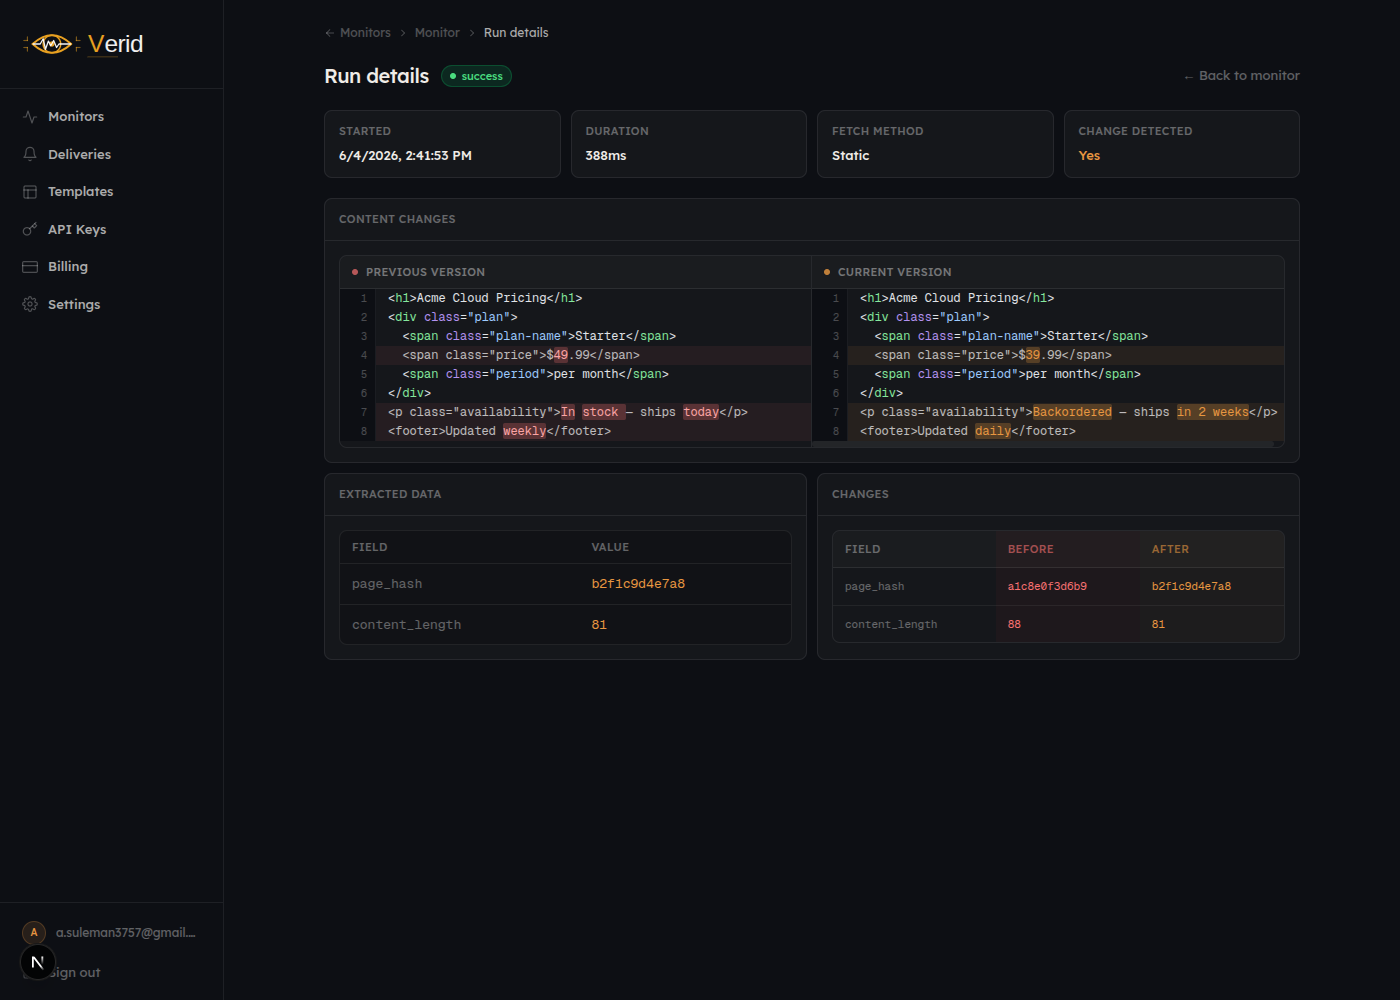Click the Templates layout icon

(x=30, y=192)
